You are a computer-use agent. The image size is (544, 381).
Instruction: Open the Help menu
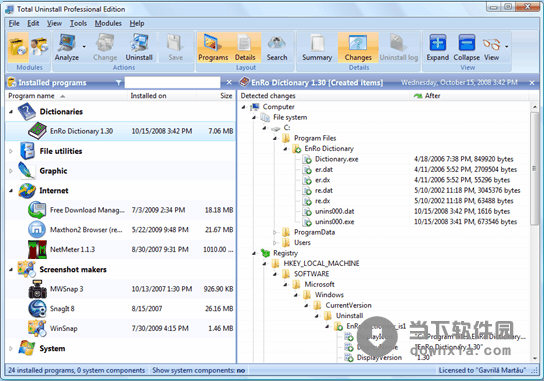[137, 23]
